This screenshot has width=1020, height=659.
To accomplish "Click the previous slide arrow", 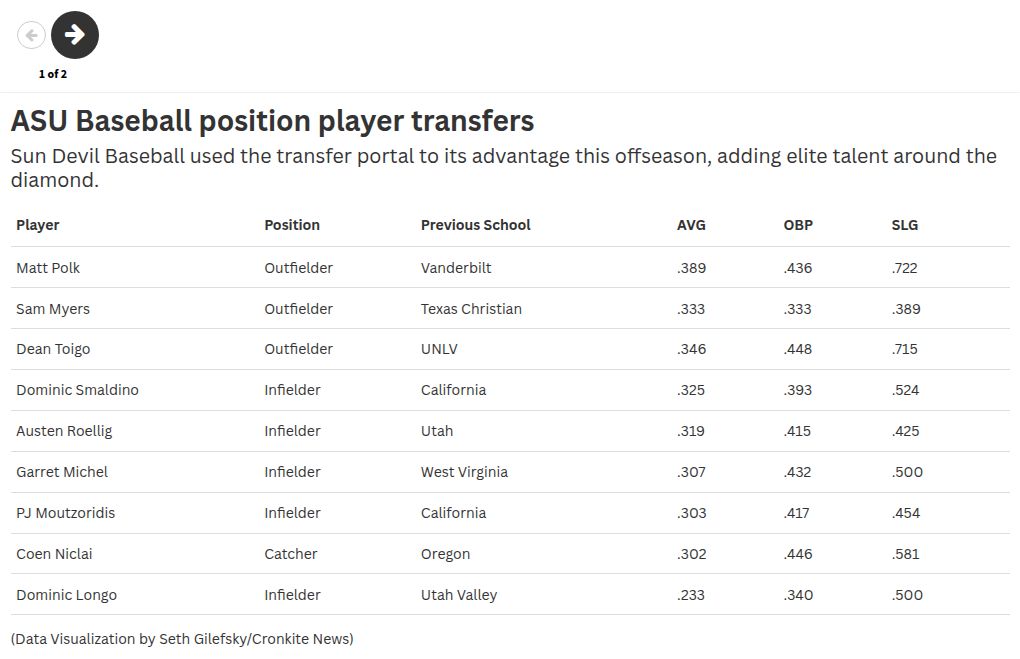I will pos(31,35).
